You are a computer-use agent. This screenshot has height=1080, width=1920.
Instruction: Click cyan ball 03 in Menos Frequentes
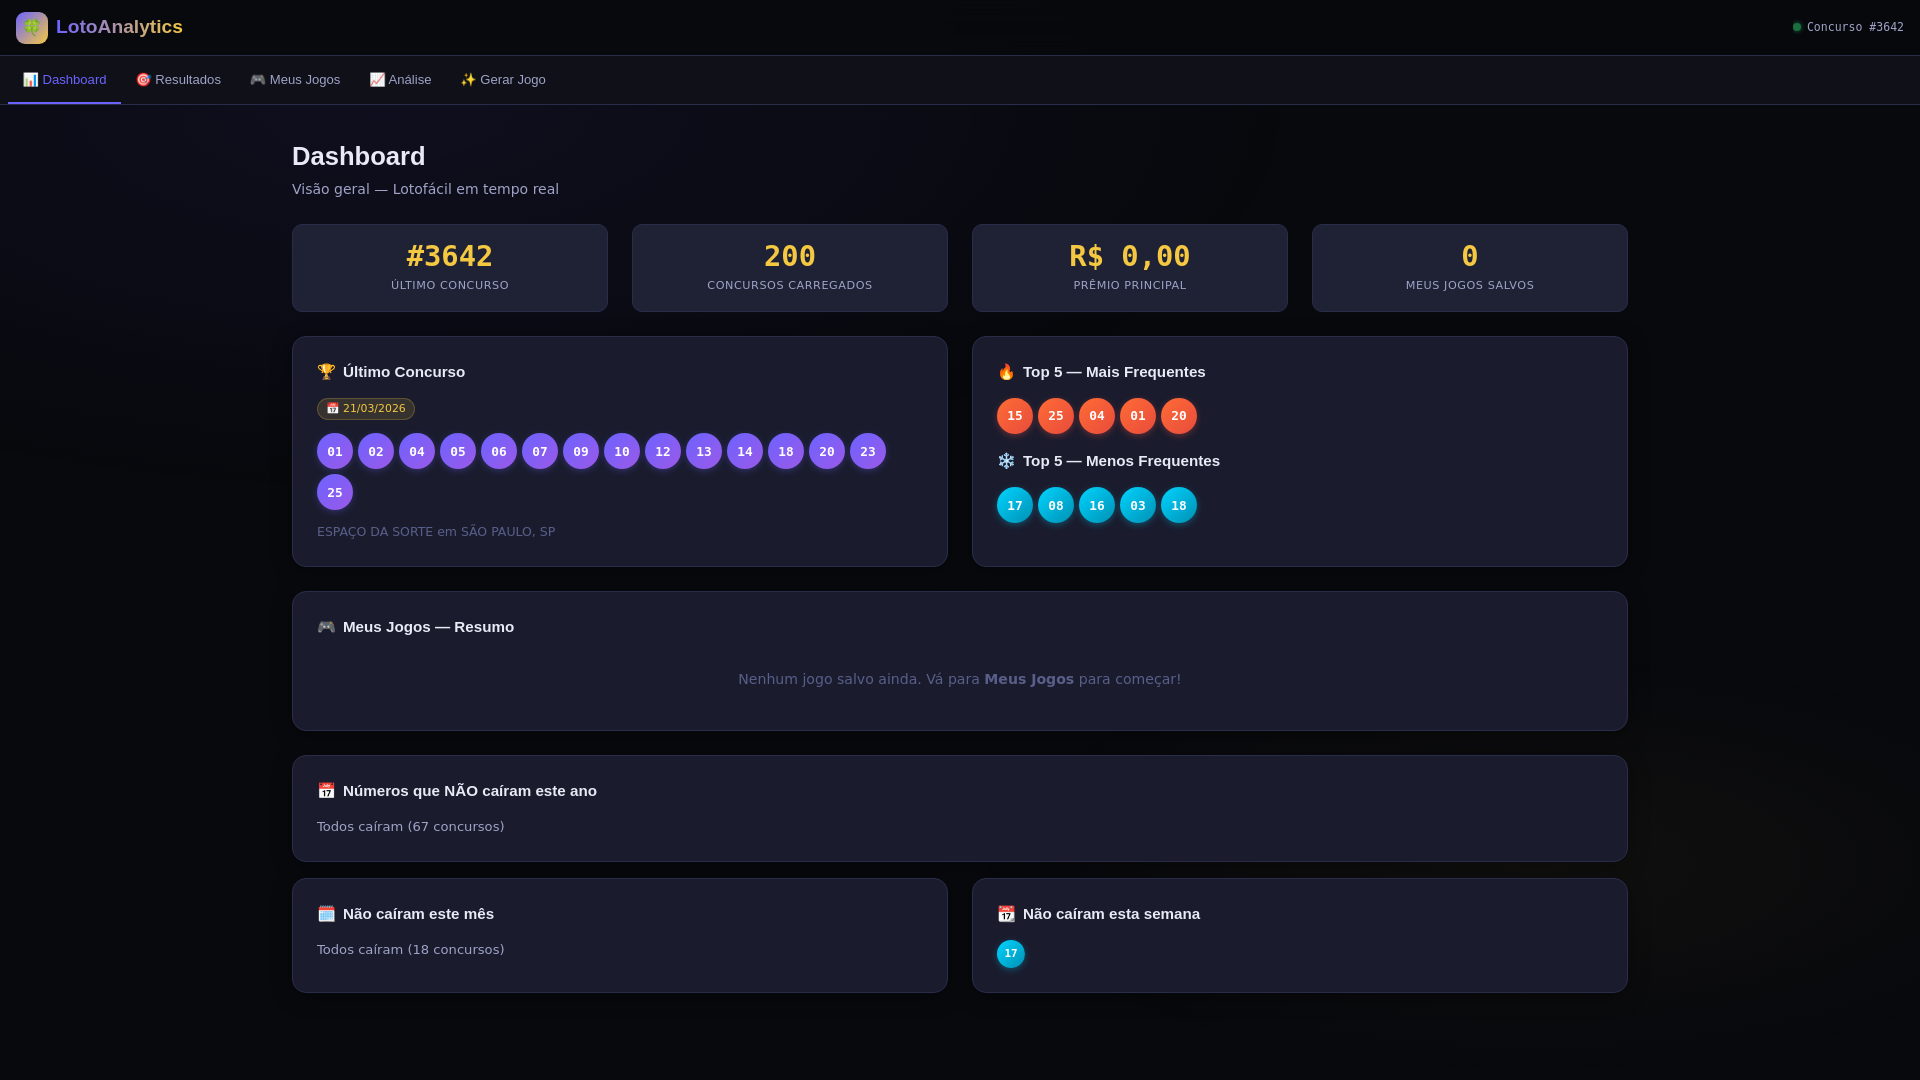point(1138,505)
